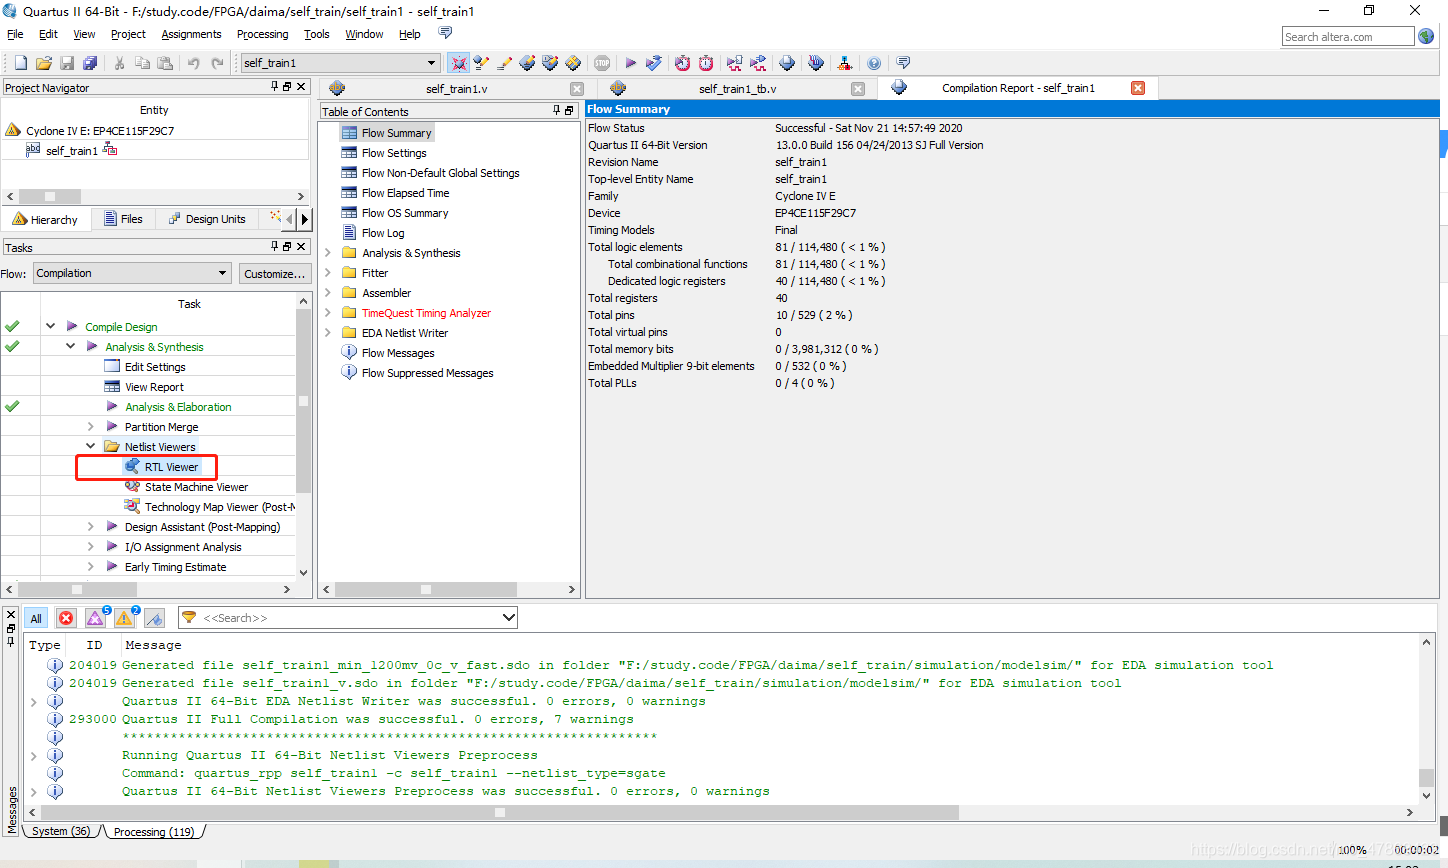Image resolution: width=1448 pixels, height=868 pixels.
Task: Open the Processing menu
Action: [x=262, y=34]
